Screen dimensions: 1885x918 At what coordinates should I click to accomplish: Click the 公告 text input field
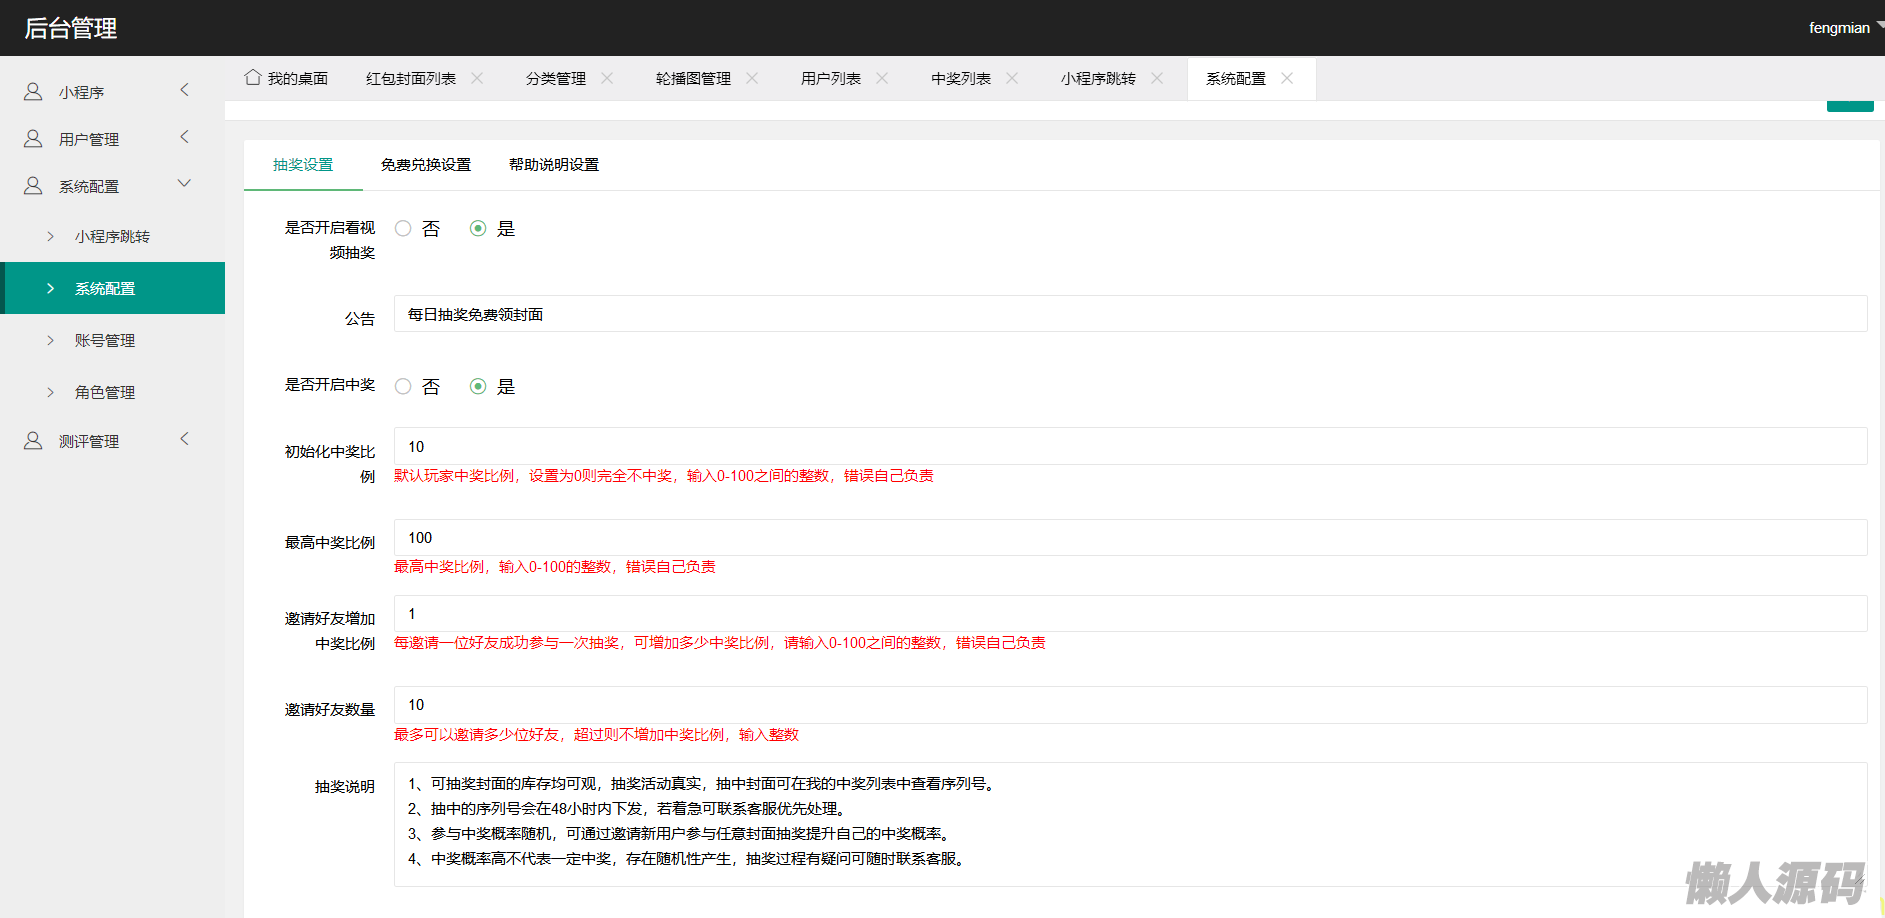1130,314
